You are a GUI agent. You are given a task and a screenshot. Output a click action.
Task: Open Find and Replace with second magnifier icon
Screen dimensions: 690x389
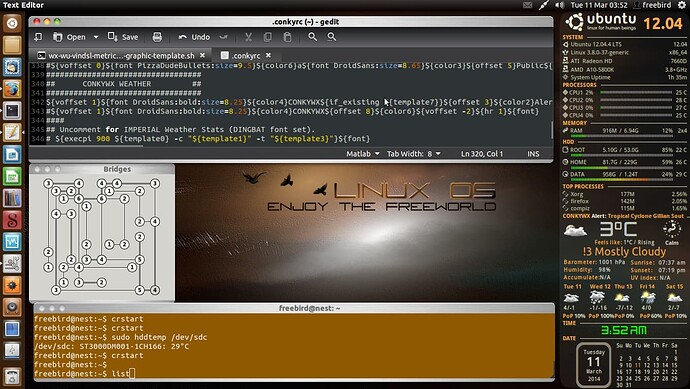click(332, 37)
